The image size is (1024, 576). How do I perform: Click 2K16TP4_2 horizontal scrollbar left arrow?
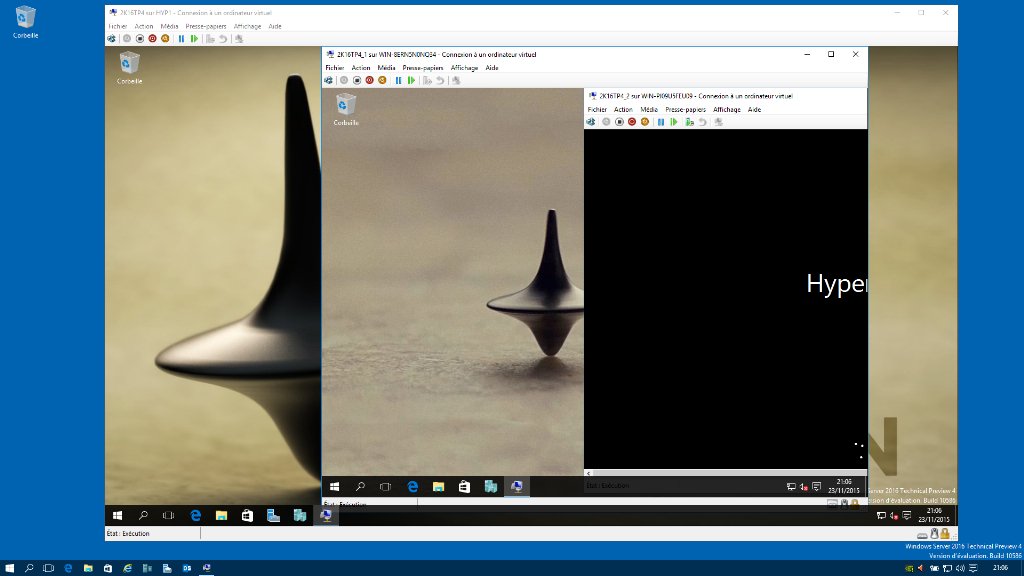pos(588,473)
